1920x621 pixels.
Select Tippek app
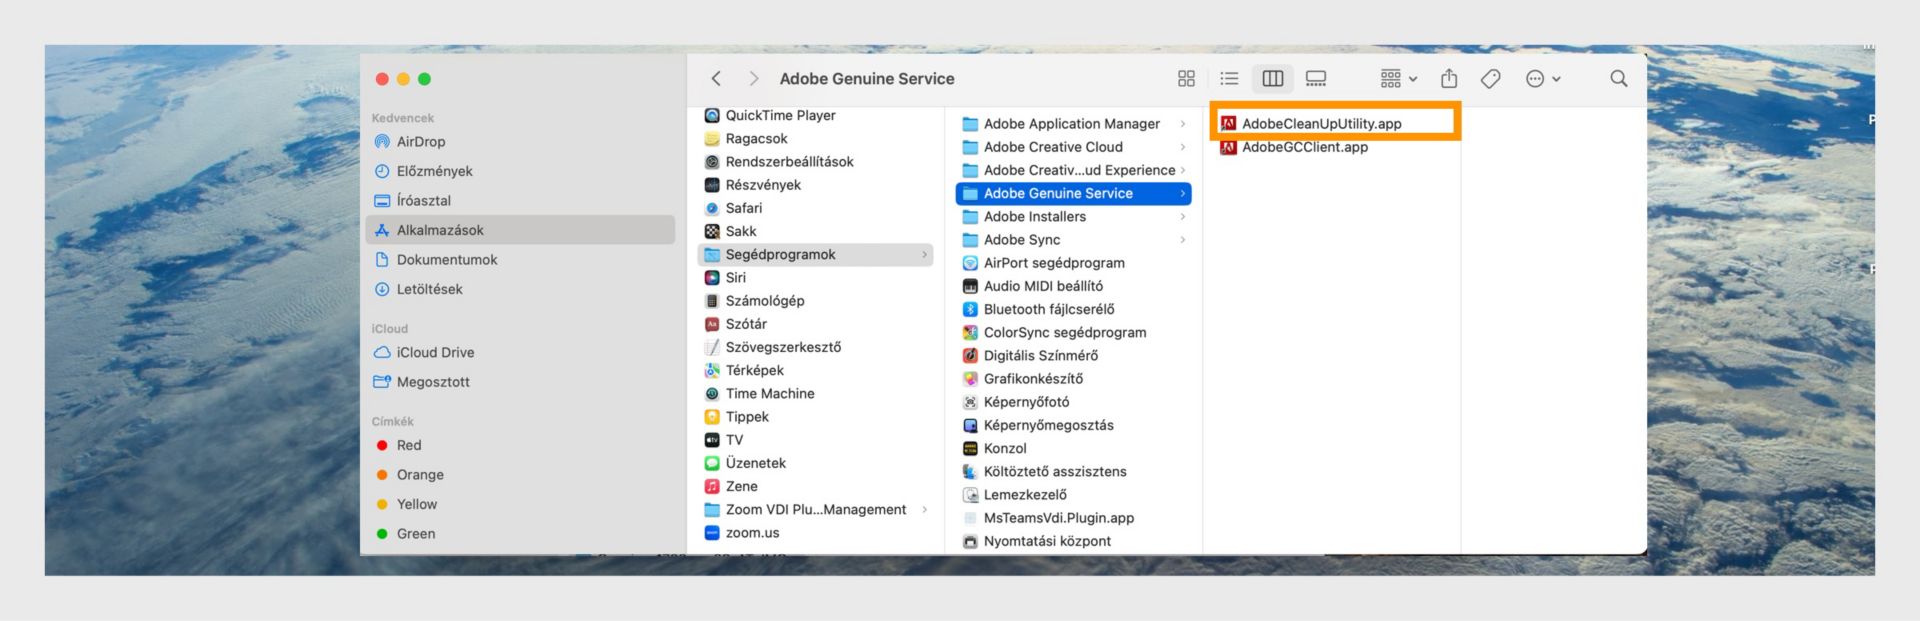click(815, 416)
